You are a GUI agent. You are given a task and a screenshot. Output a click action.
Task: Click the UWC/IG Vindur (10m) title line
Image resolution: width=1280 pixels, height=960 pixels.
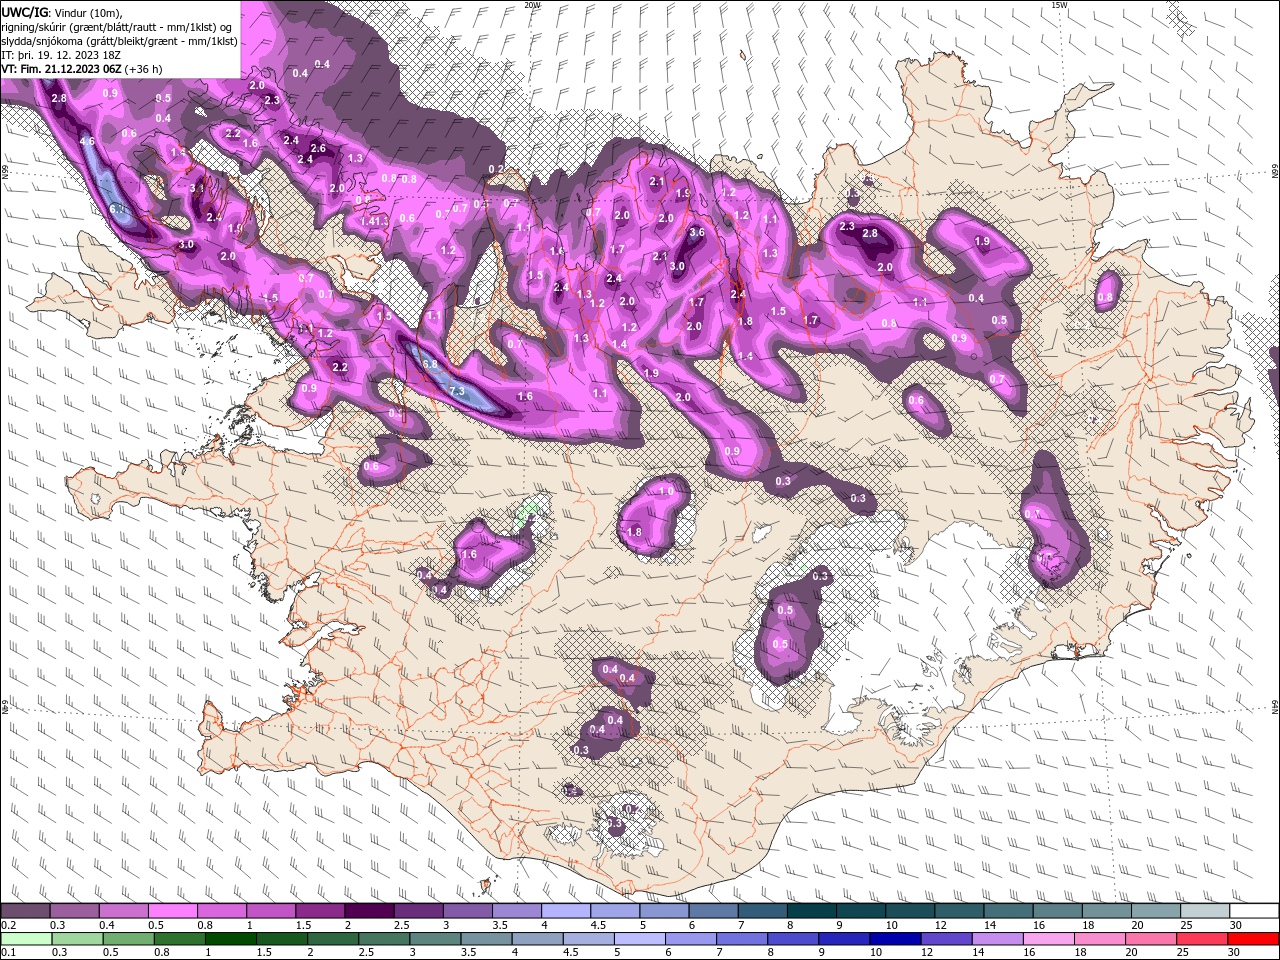(x=61, y=12)
